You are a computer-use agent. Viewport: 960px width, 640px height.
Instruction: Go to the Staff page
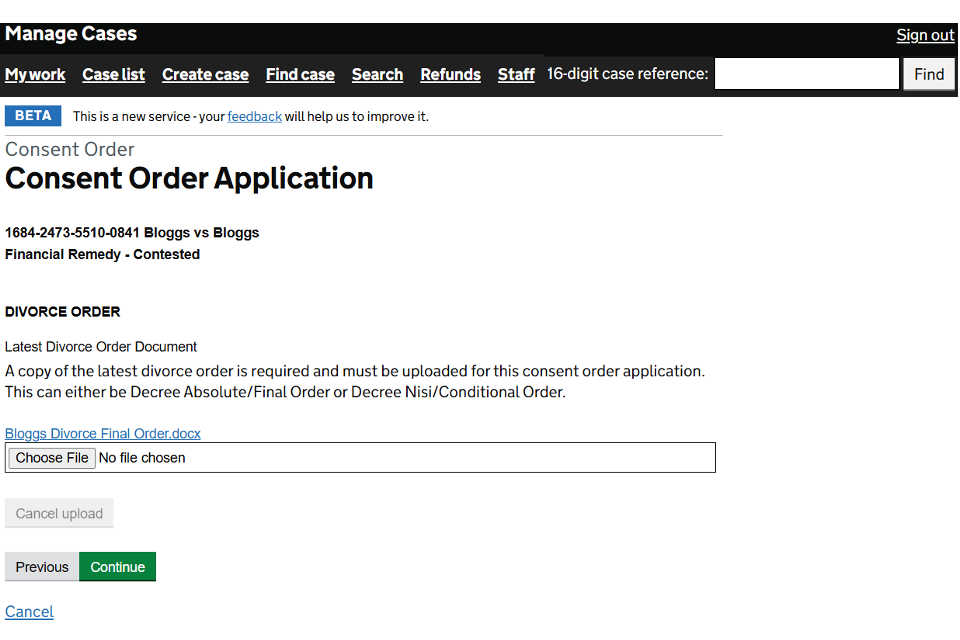click(x=516, y=75)
